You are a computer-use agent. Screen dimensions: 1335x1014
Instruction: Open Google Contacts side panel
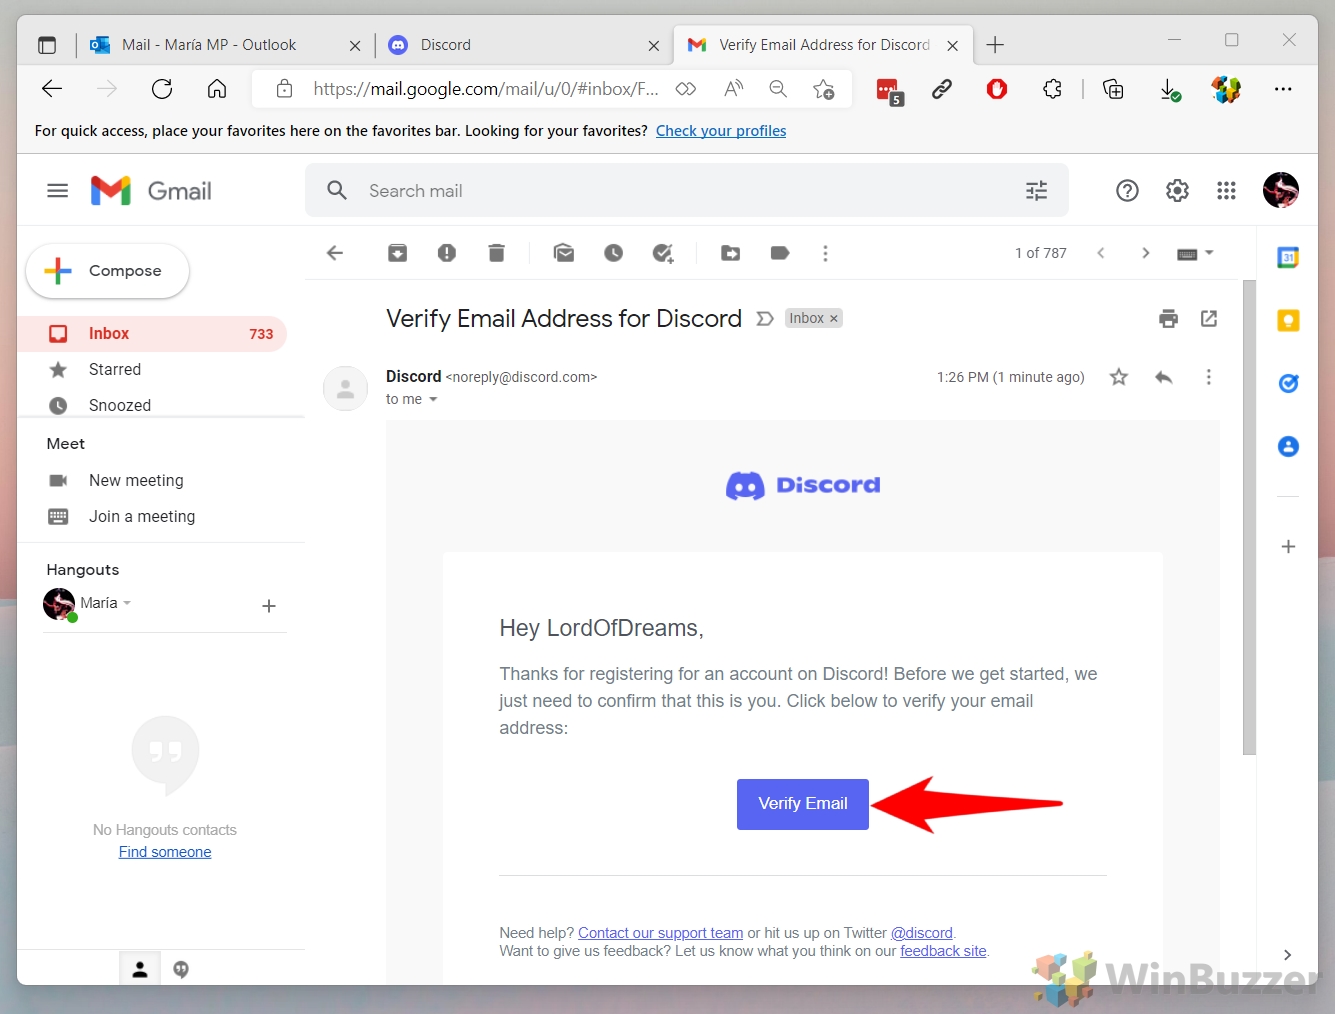(x=1288, y=446)
